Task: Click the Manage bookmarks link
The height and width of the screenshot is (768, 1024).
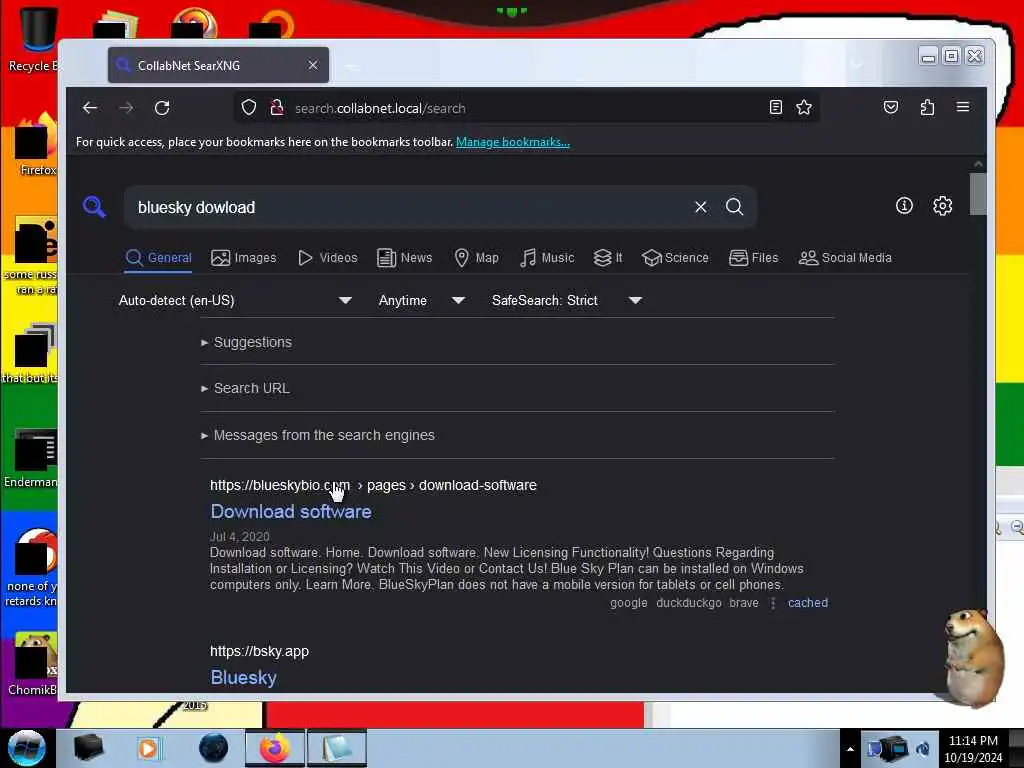Action: [513, 142]
